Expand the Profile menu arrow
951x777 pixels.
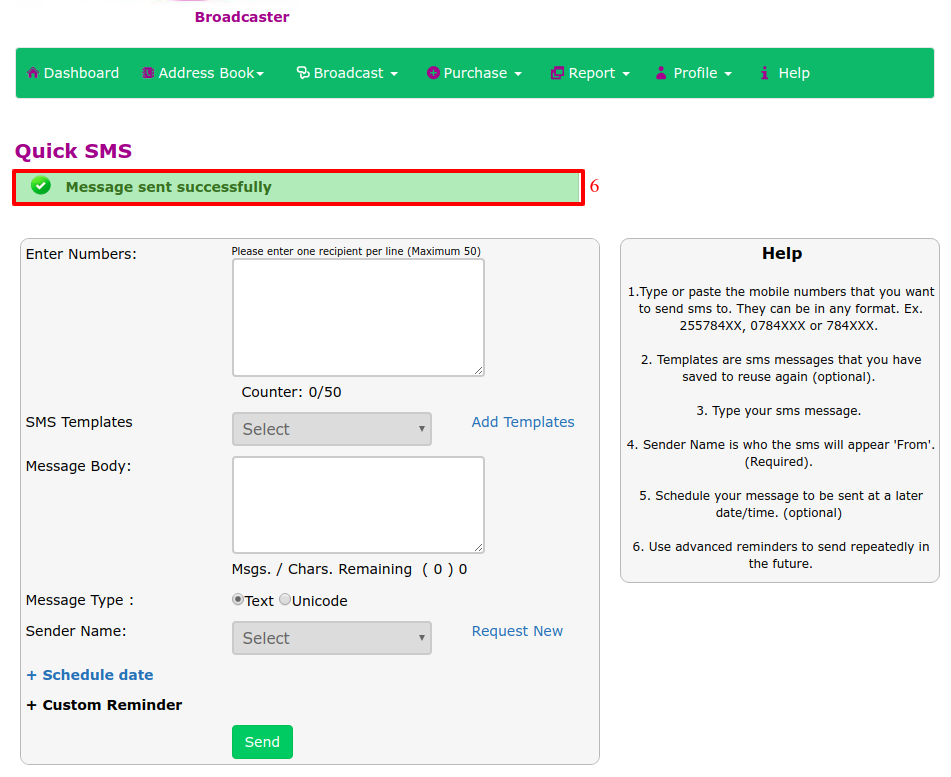click(x=728, y=74)
